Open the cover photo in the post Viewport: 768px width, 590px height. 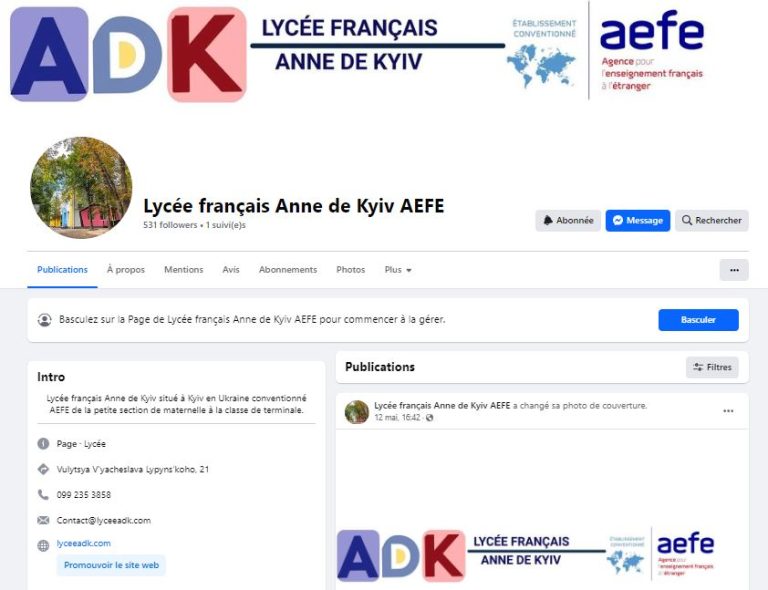pos(542,510)
